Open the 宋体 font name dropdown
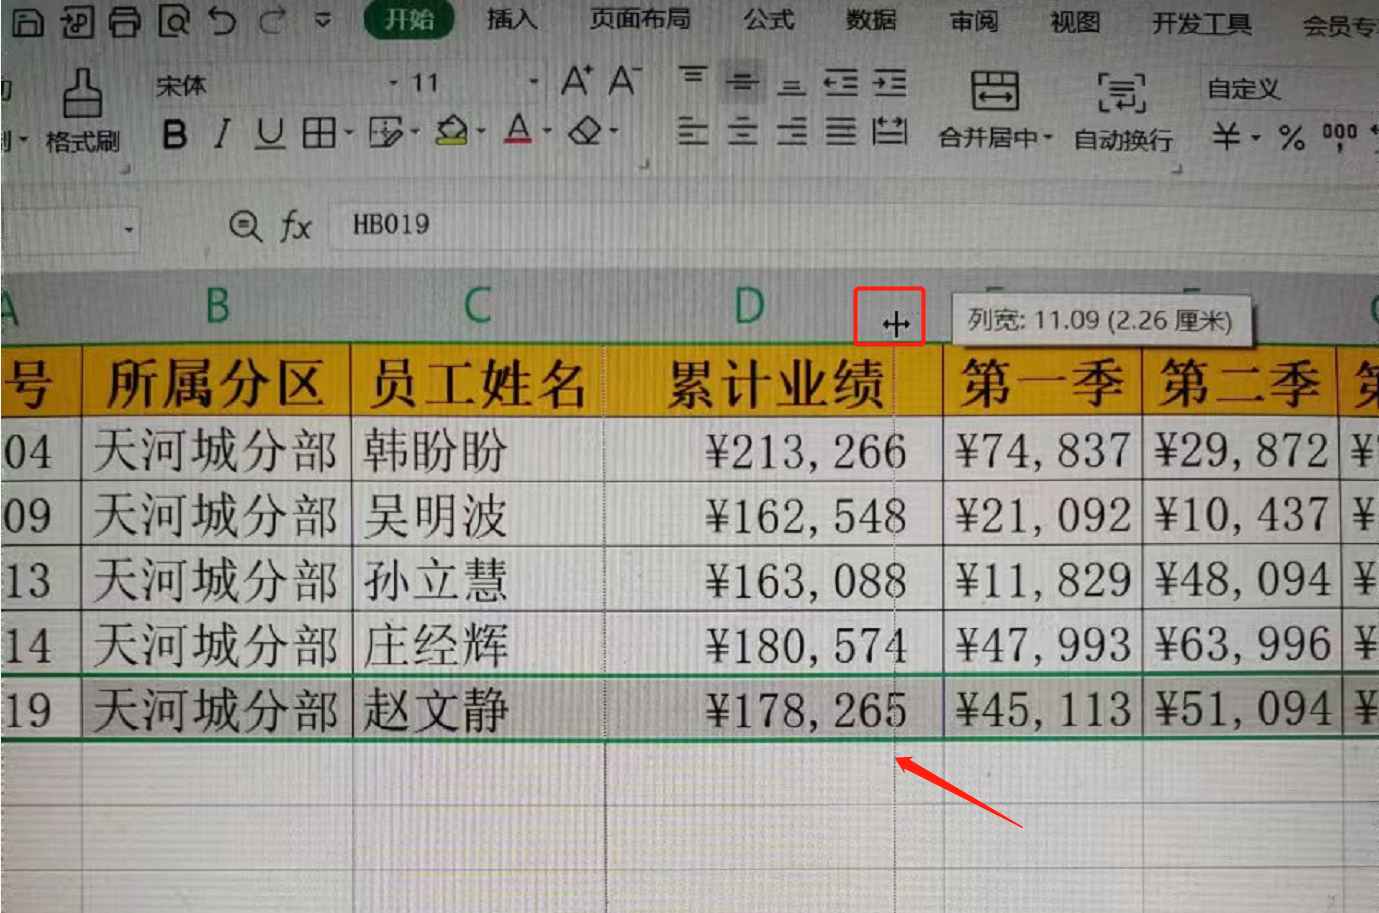This screenshot has height=913, width=1379. 394,83
